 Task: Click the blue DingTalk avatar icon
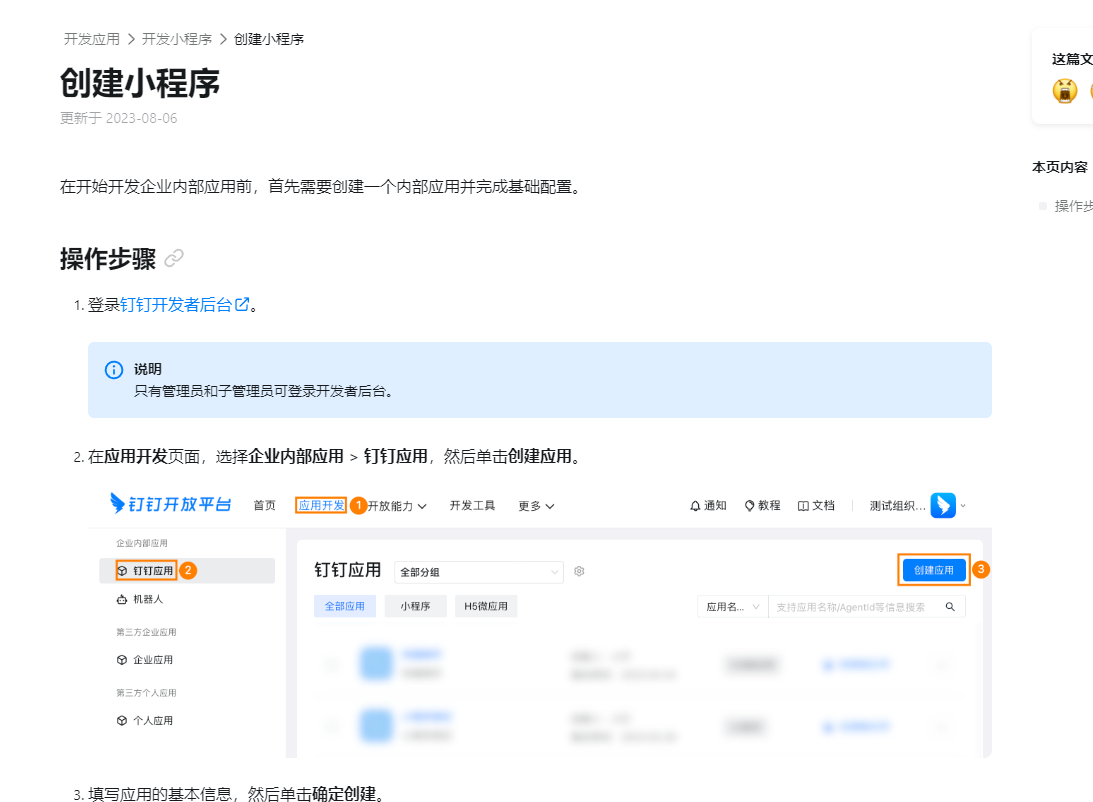point(943,505)
